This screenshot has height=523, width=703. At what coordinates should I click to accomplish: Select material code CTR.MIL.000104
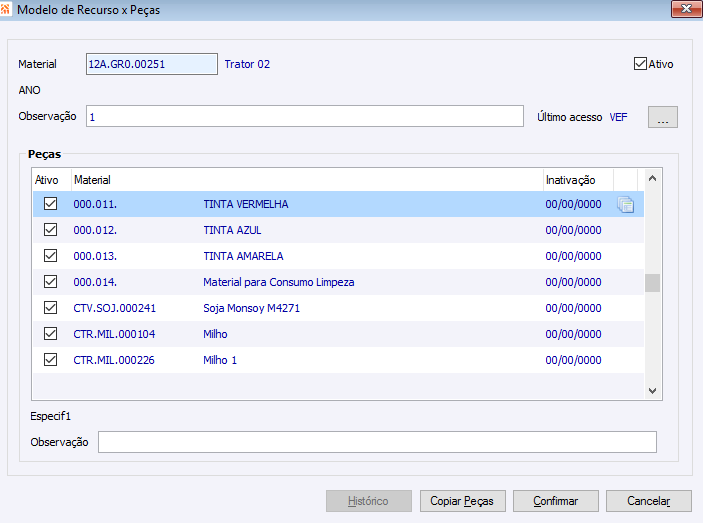click(114, 334)
